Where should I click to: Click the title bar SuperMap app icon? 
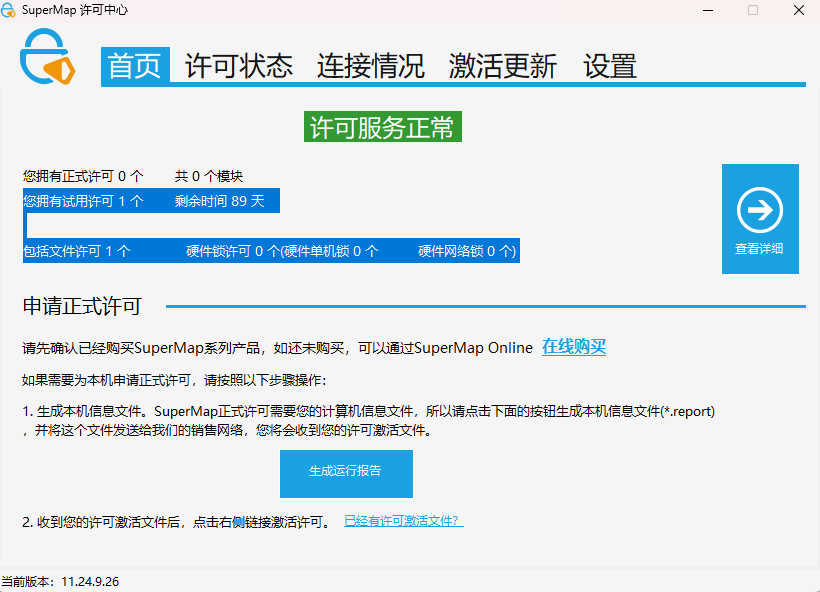pos(8,10)
